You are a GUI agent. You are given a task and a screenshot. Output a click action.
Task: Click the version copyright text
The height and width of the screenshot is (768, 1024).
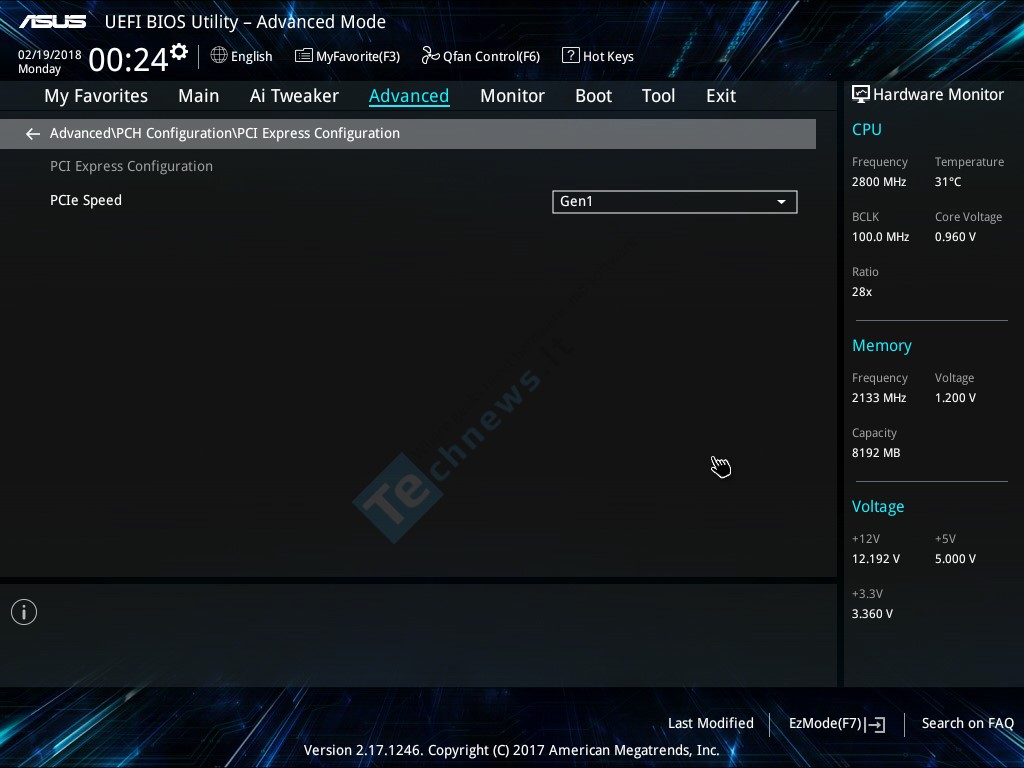511,750
